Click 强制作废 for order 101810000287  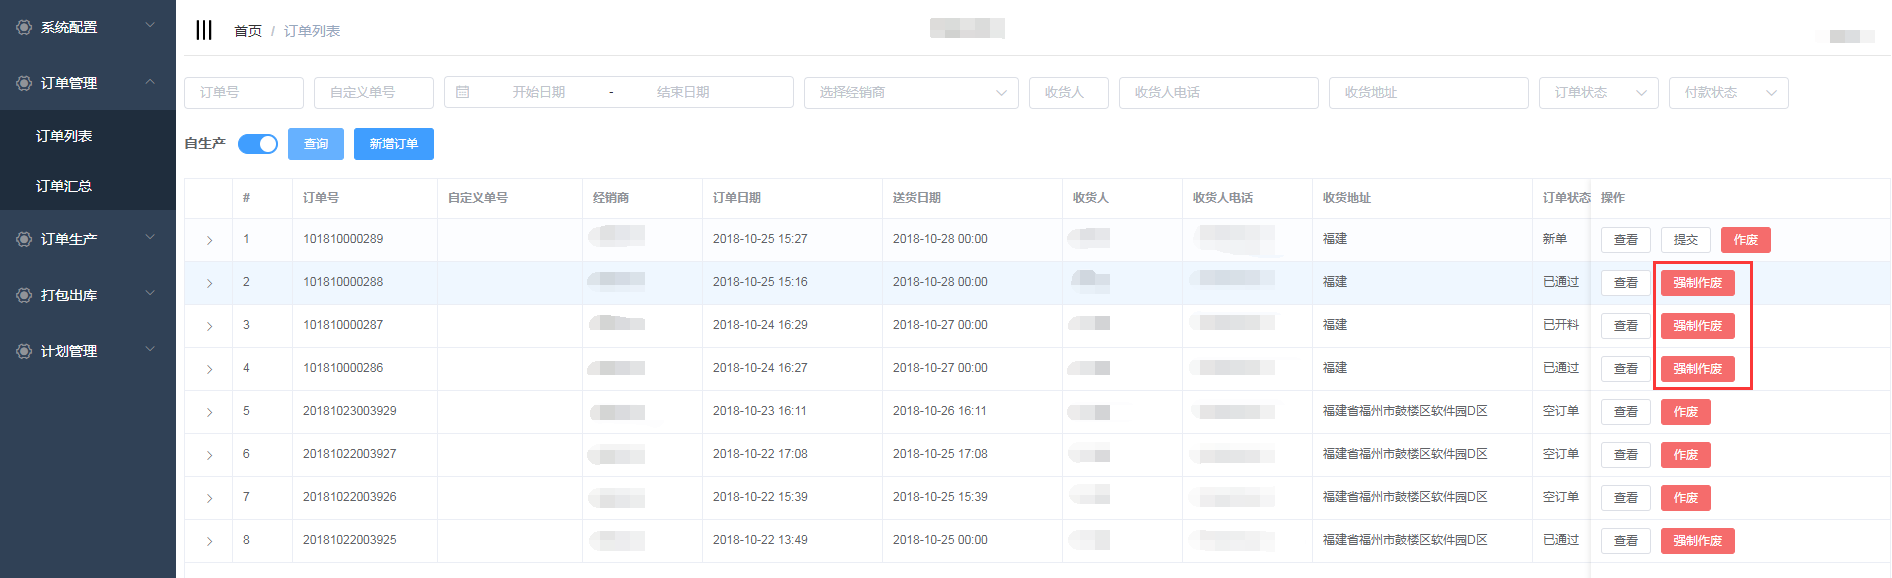click(x=1697, y=326)
